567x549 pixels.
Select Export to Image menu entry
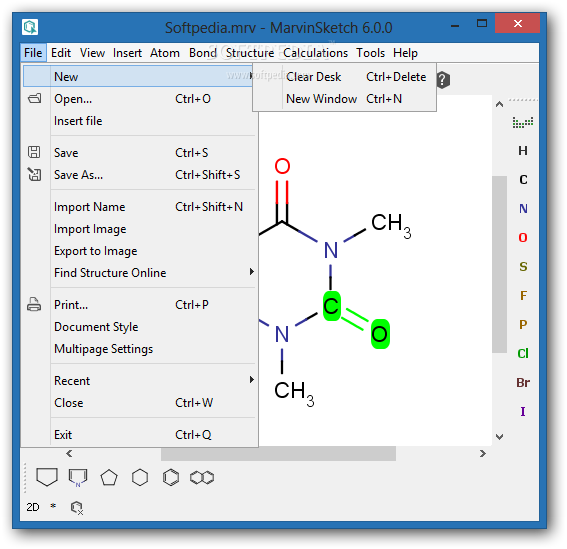(139, 251)
